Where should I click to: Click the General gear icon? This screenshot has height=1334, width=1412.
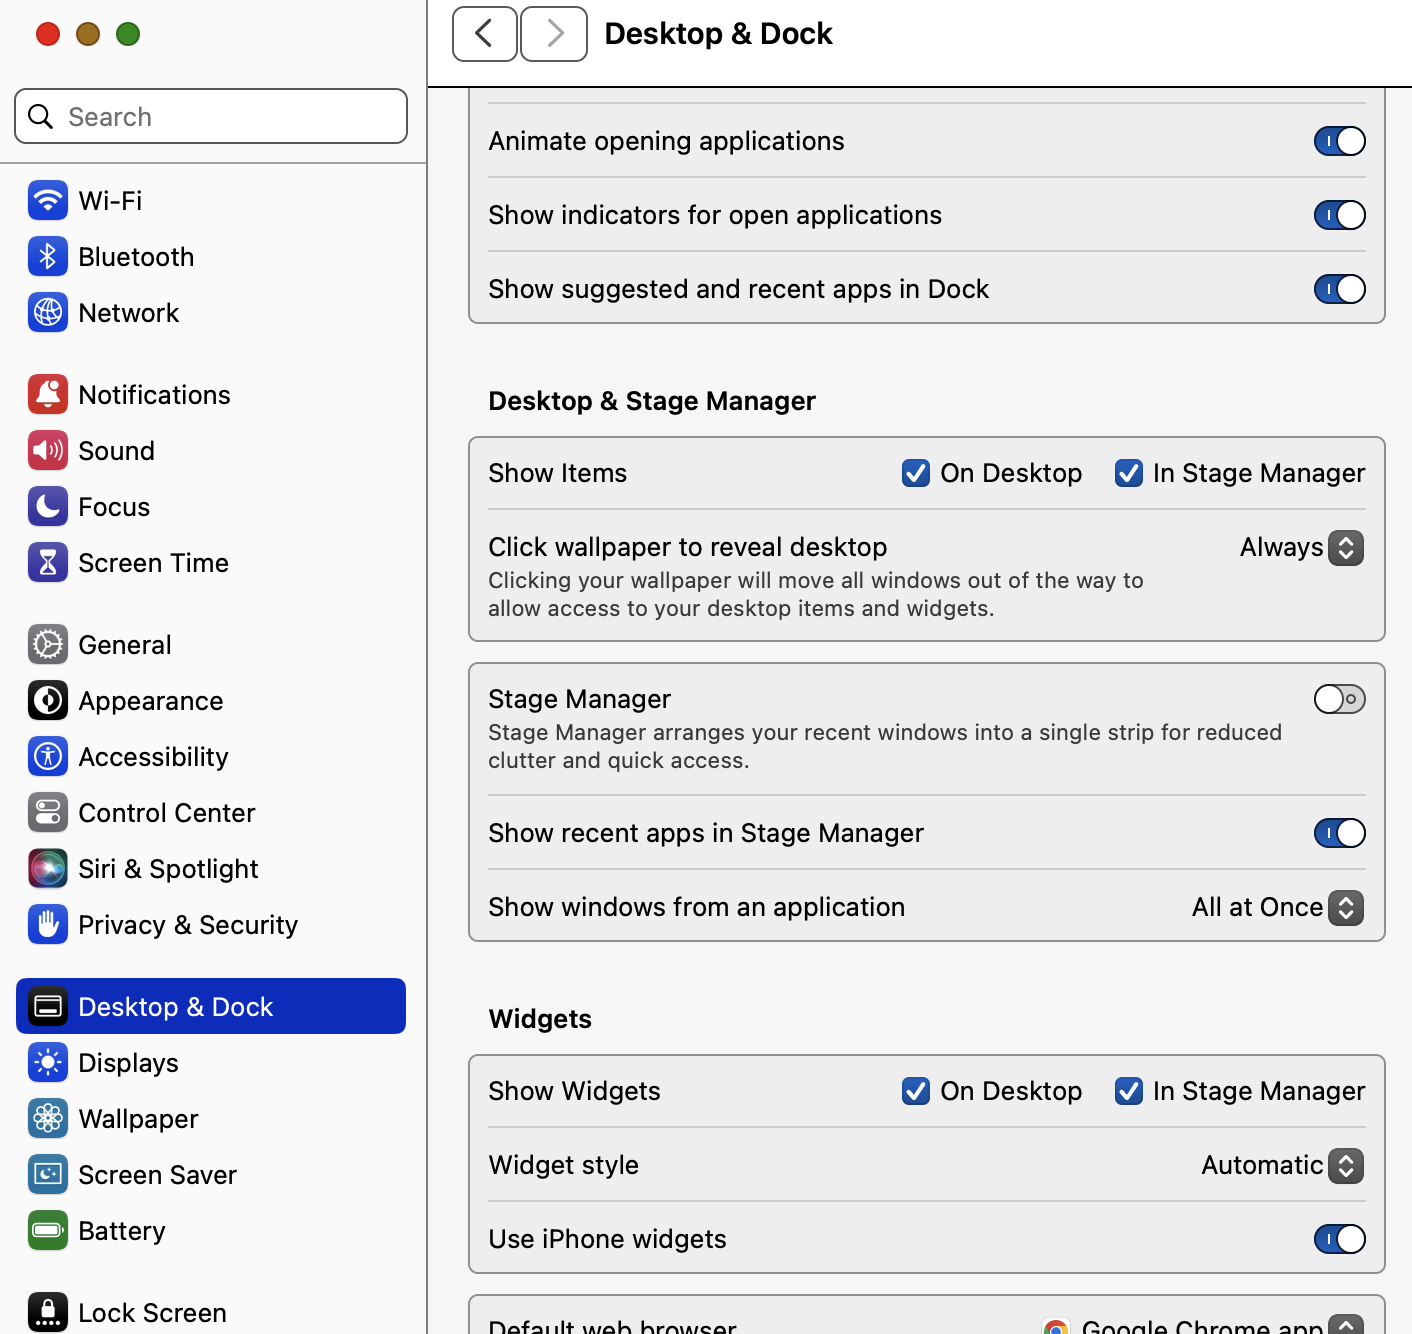click(48, 645)
